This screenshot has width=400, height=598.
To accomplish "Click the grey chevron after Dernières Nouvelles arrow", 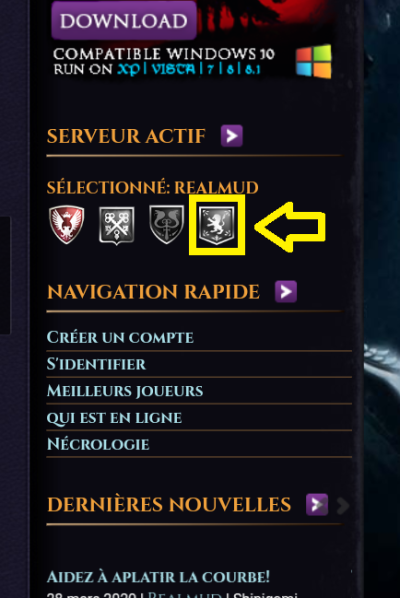I will click(x=343, y=505).
